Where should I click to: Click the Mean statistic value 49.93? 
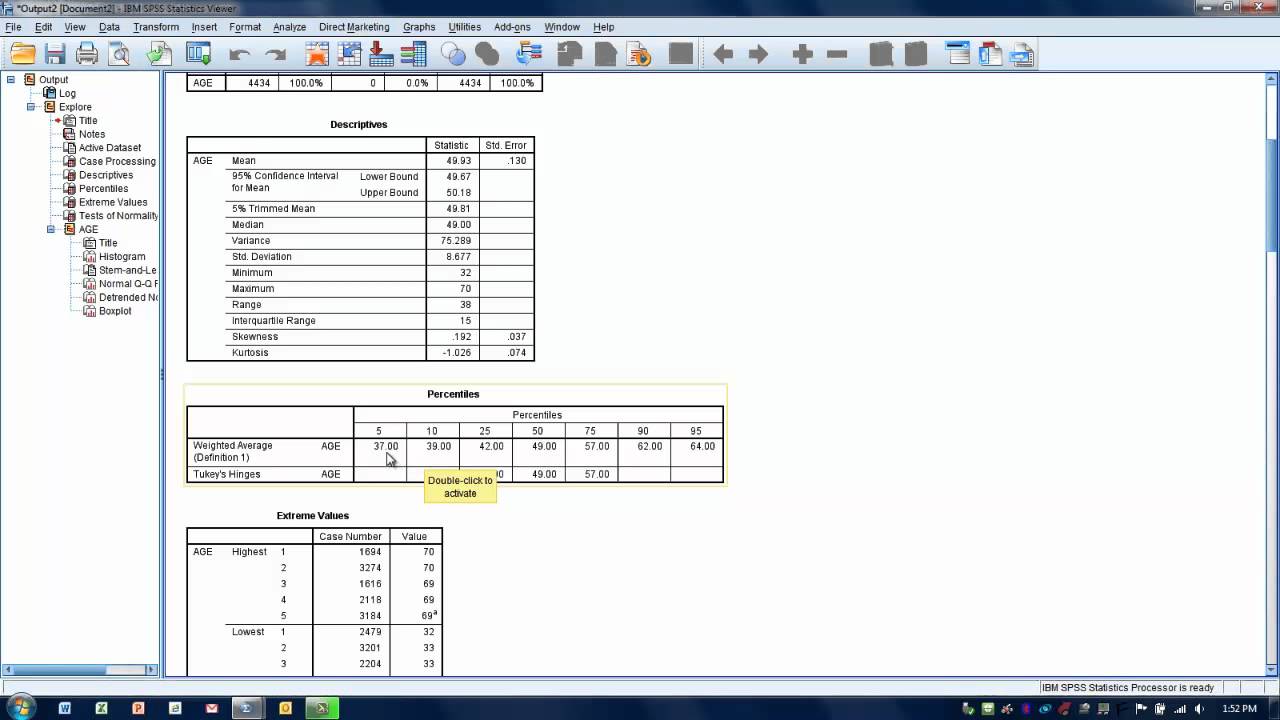point(458,160)
